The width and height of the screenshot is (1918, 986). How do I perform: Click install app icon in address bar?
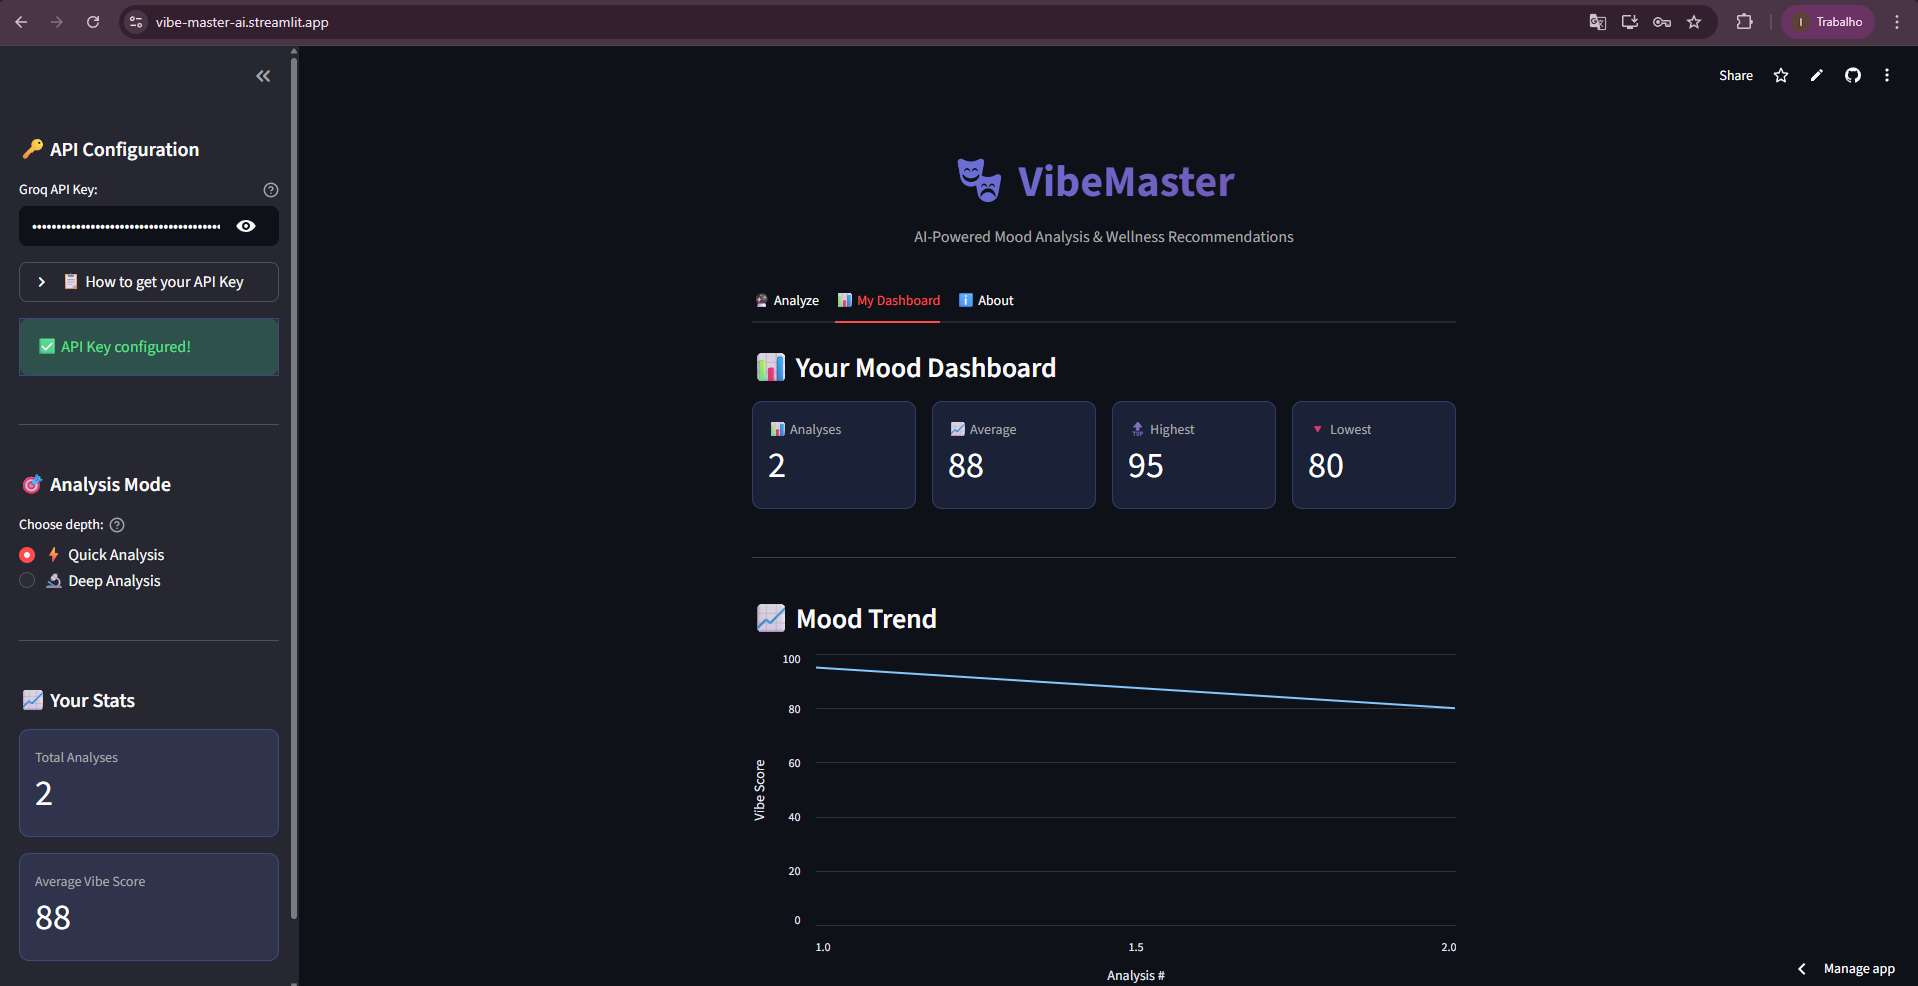click(1630, 22)
